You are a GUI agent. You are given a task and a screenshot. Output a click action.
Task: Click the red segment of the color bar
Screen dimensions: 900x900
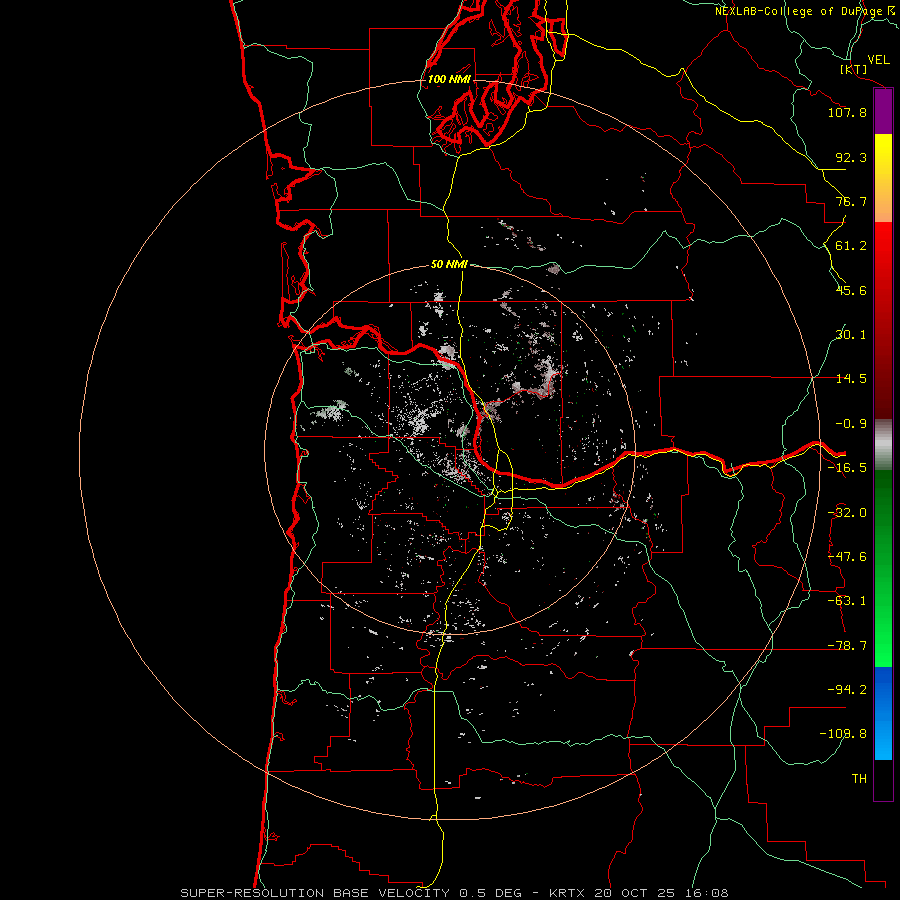click(x=883, y=320)
